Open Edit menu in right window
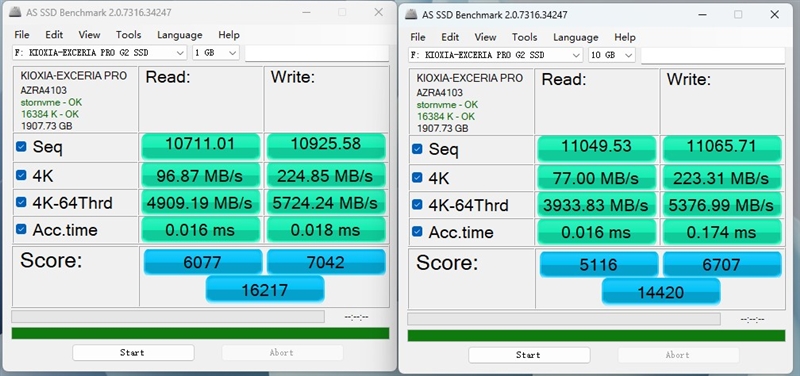The width and height of the screenshot is (800, 376). click(450, 37)
